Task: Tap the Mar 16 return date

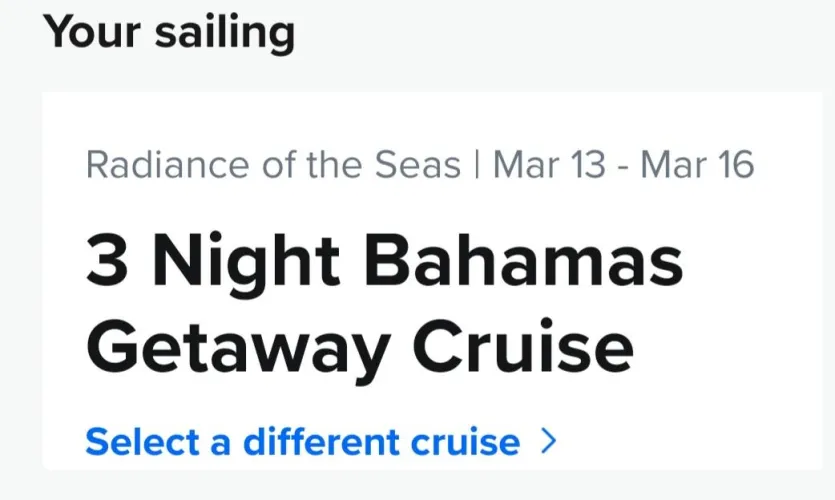Action: pos(696,165)
